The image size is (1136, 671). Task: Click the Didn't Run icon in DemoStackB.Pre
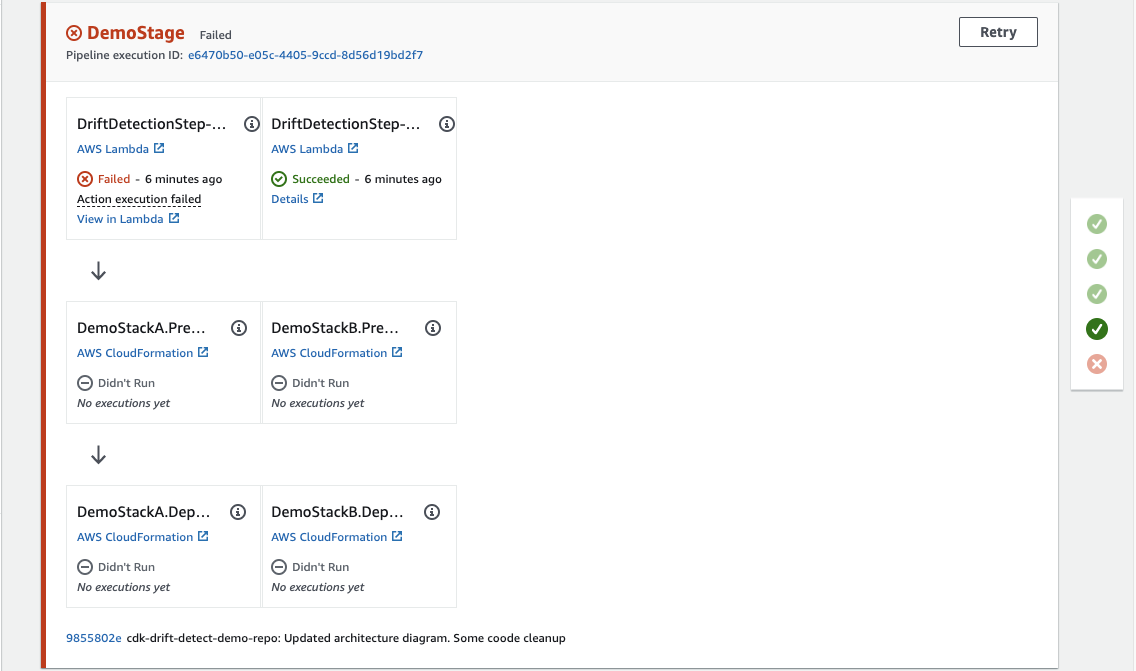[x=279, y=383]
